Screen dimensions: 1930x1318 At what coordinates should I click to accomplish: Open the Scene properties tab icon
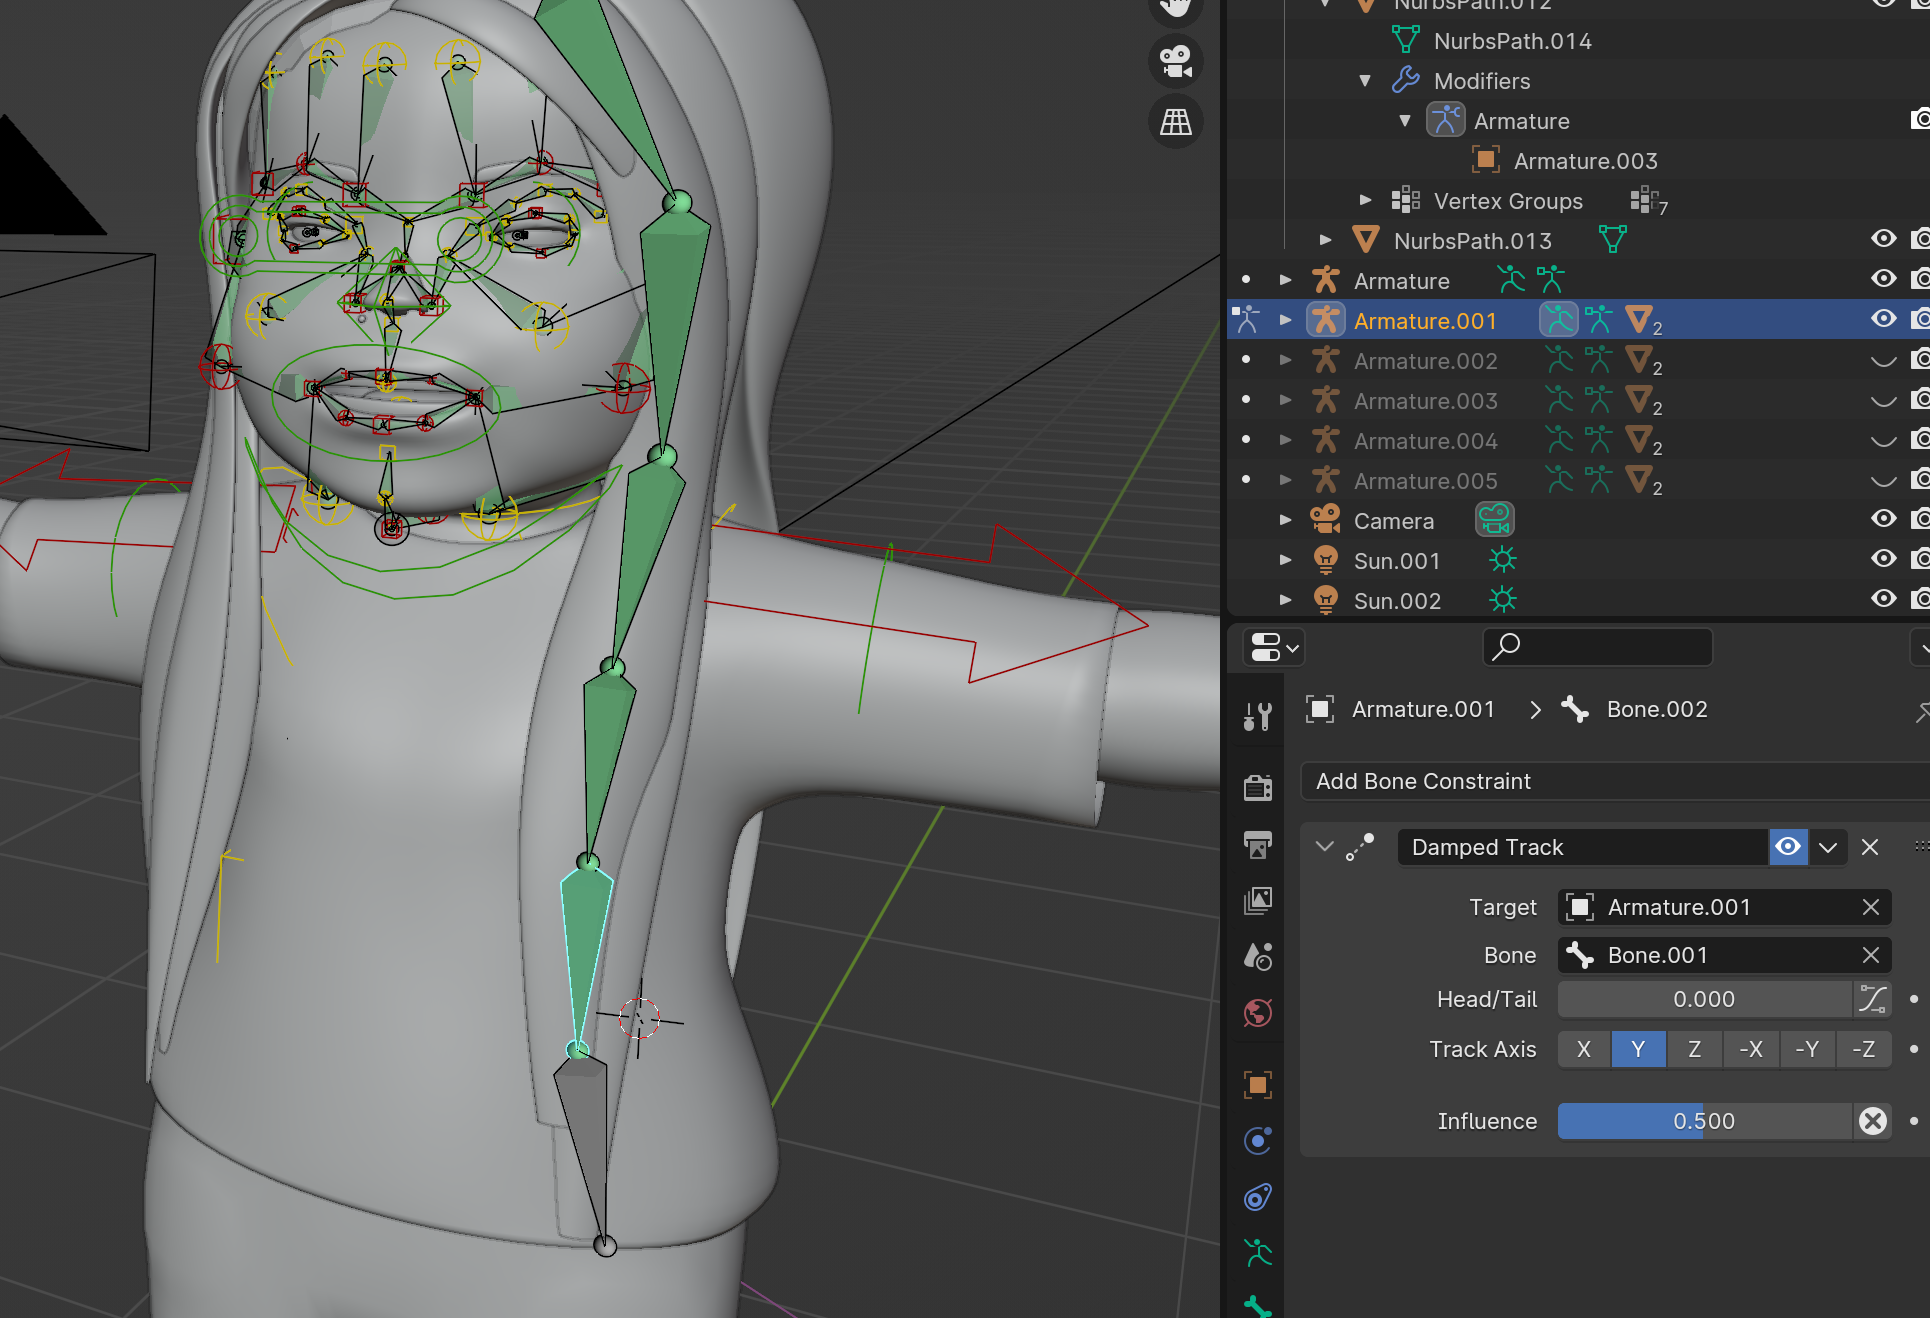click(1258, 957)
